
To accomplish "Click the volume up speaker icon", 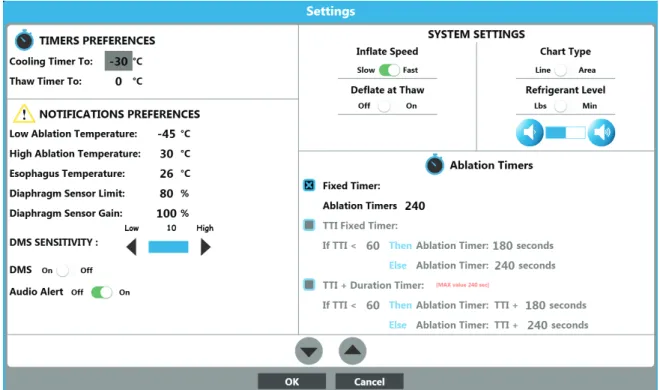I will click(601, 133).
